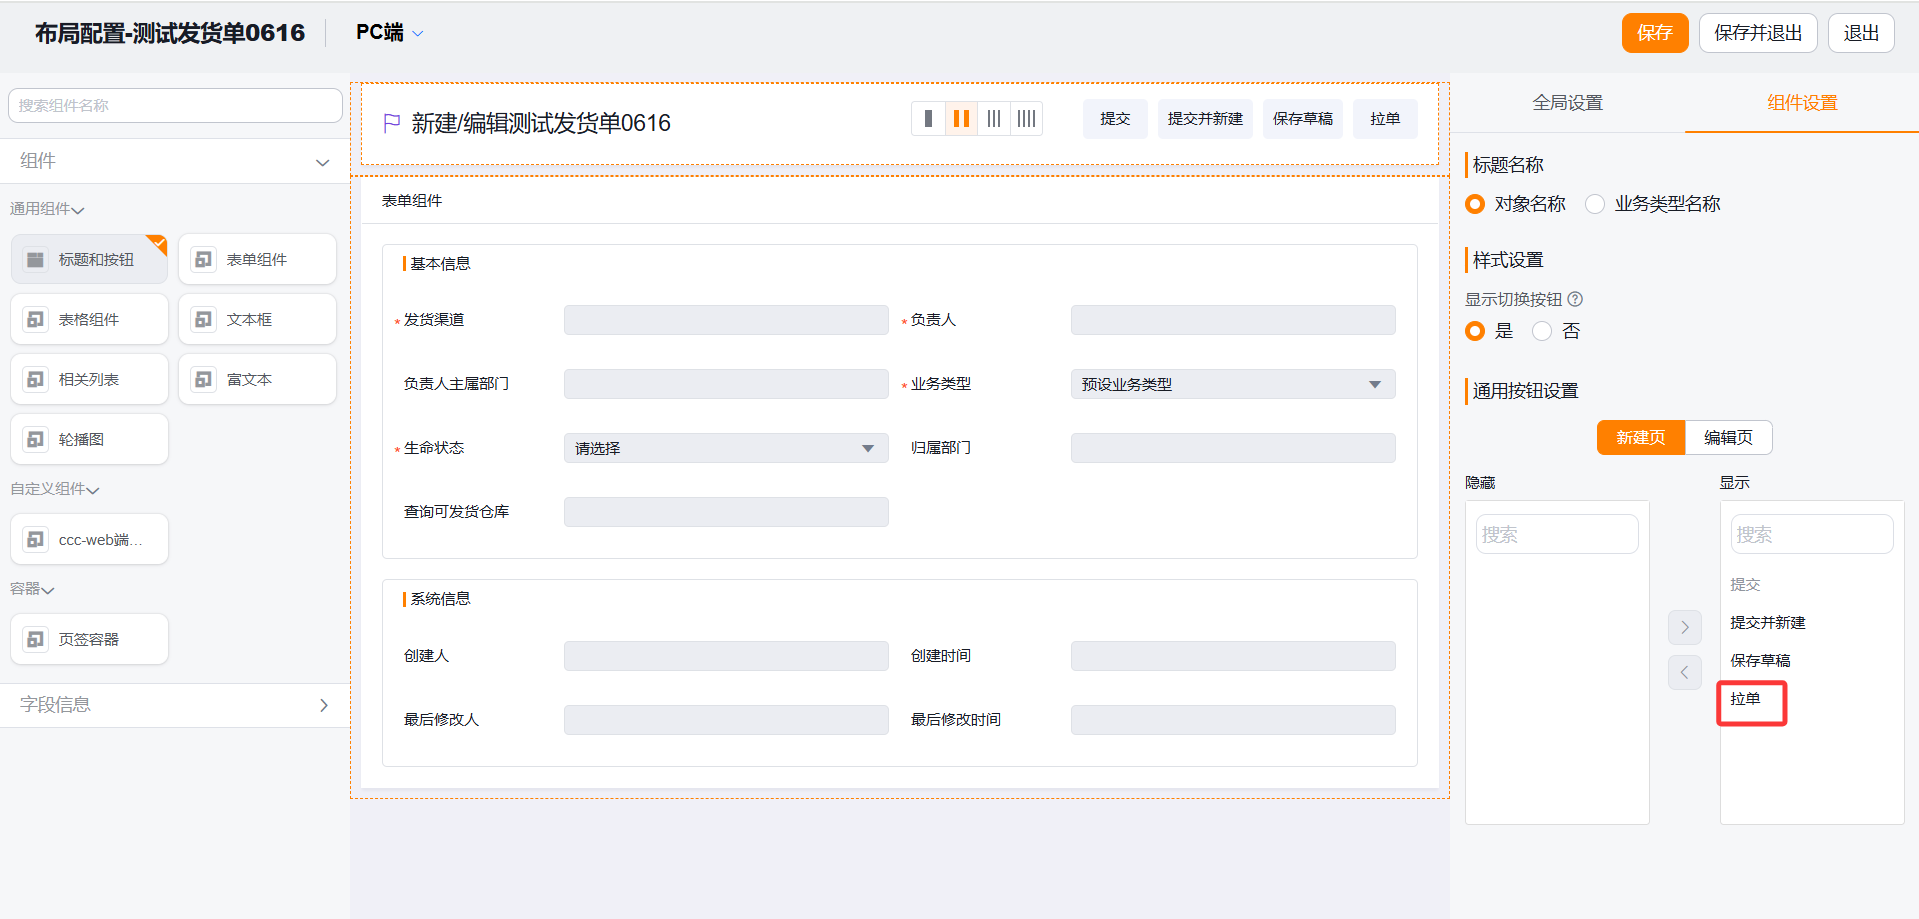Click the move-right arrow between lists
The width and height of the screenshot is (1919, 919).
1684,627
